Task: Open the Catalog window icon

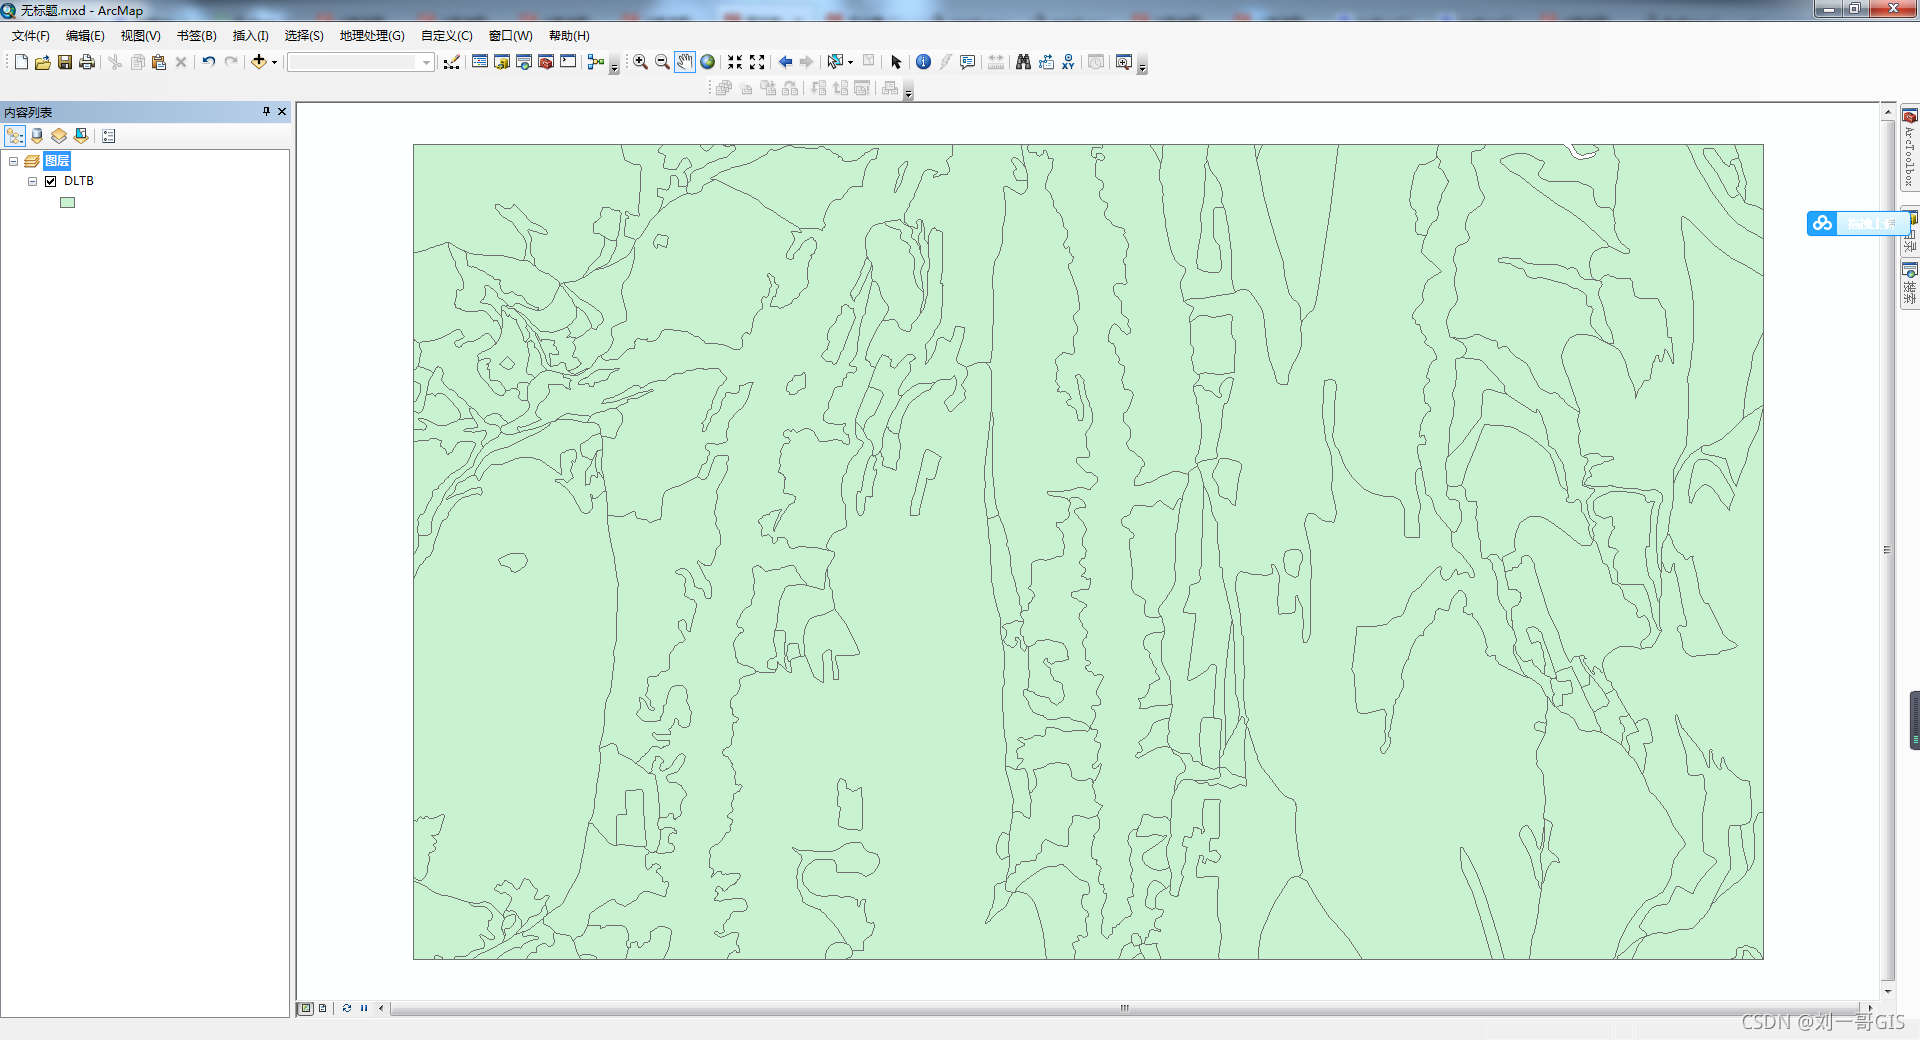Action: (502, 62)
